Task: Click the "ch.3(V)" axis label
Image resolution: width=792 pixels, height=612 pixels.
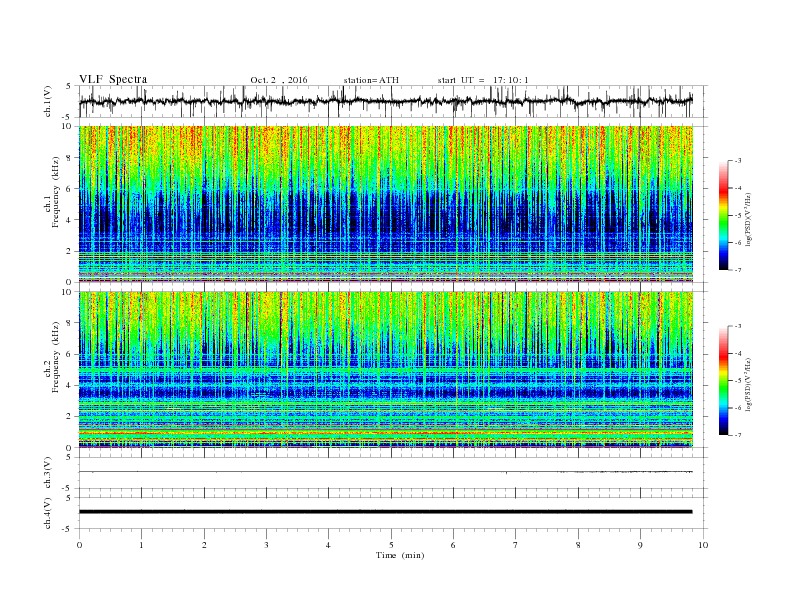Action: (48, 473)
